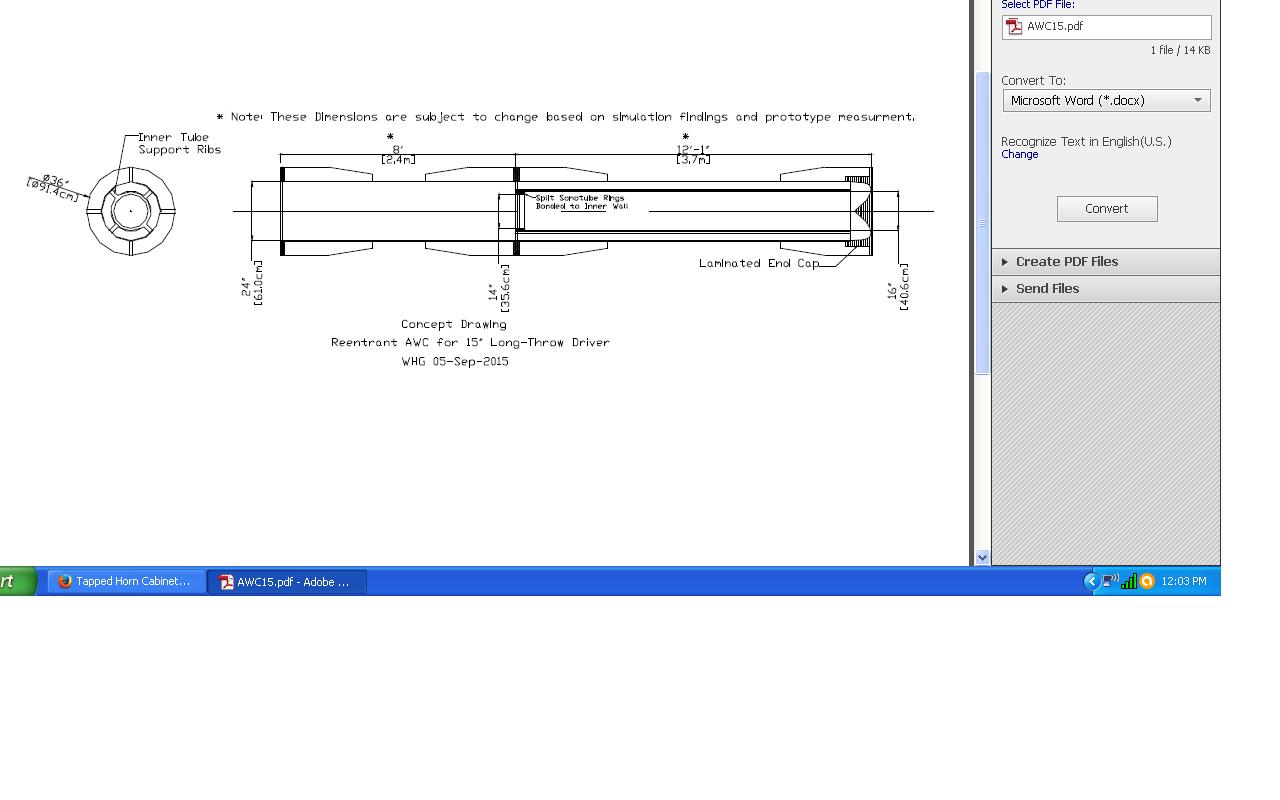This screenshot has width=1280, height=800.
Task: Click "Concept Drawing" title text in the PDF
Action: [454, 324]
